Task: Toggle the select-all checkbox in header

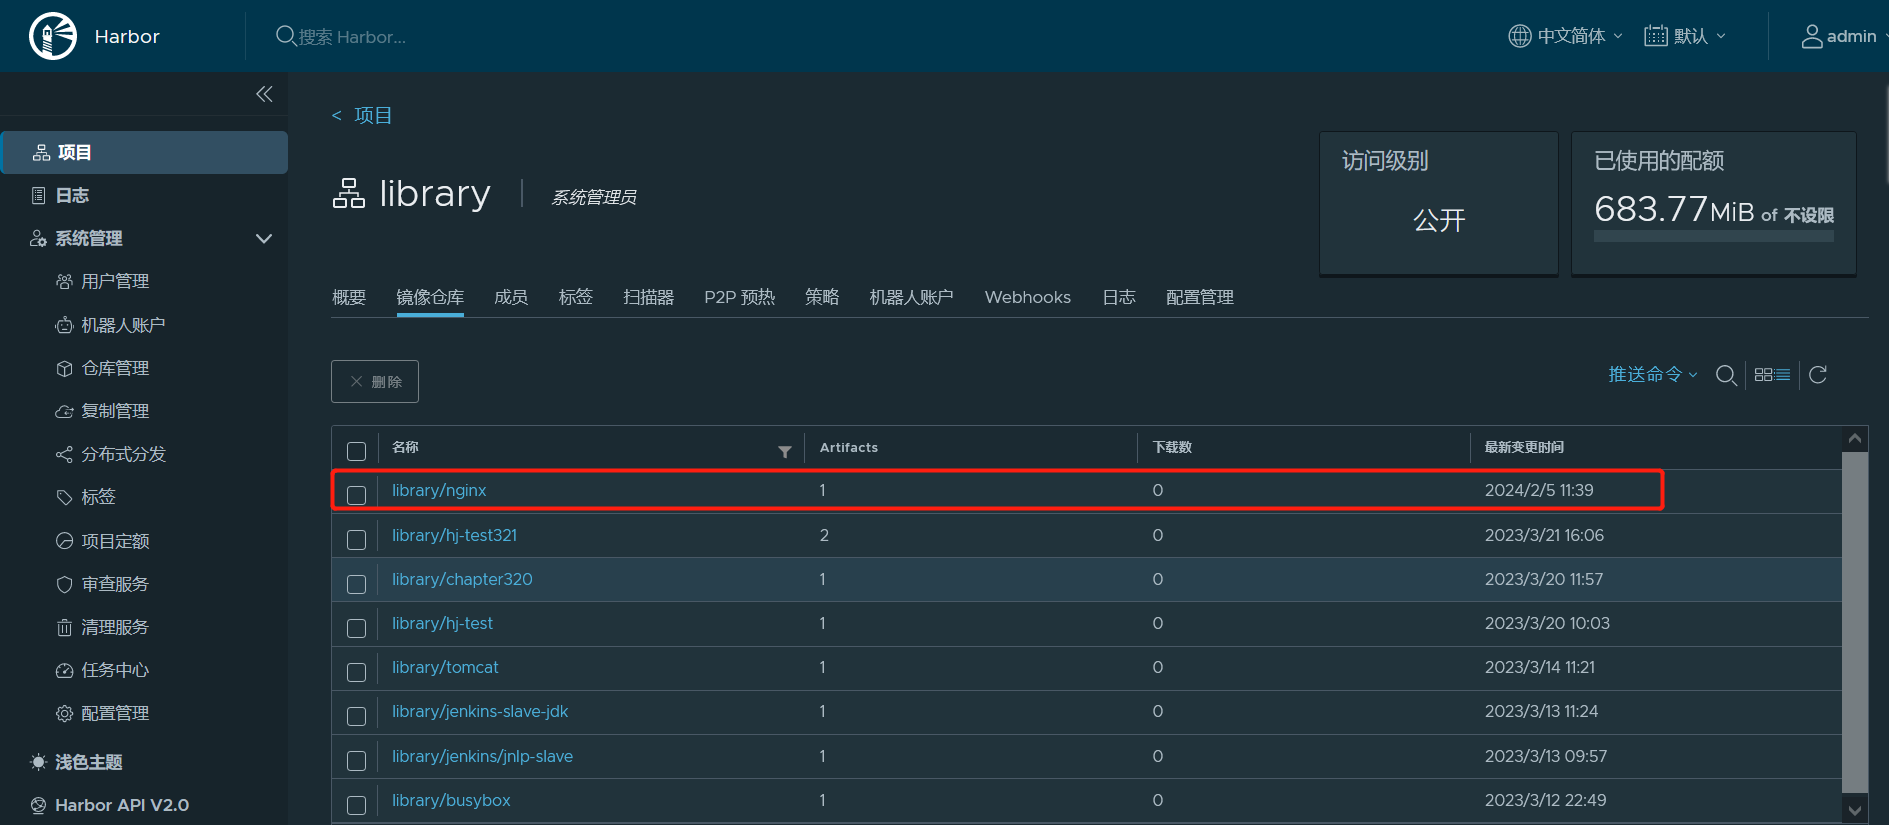Action: click(356, 451)
